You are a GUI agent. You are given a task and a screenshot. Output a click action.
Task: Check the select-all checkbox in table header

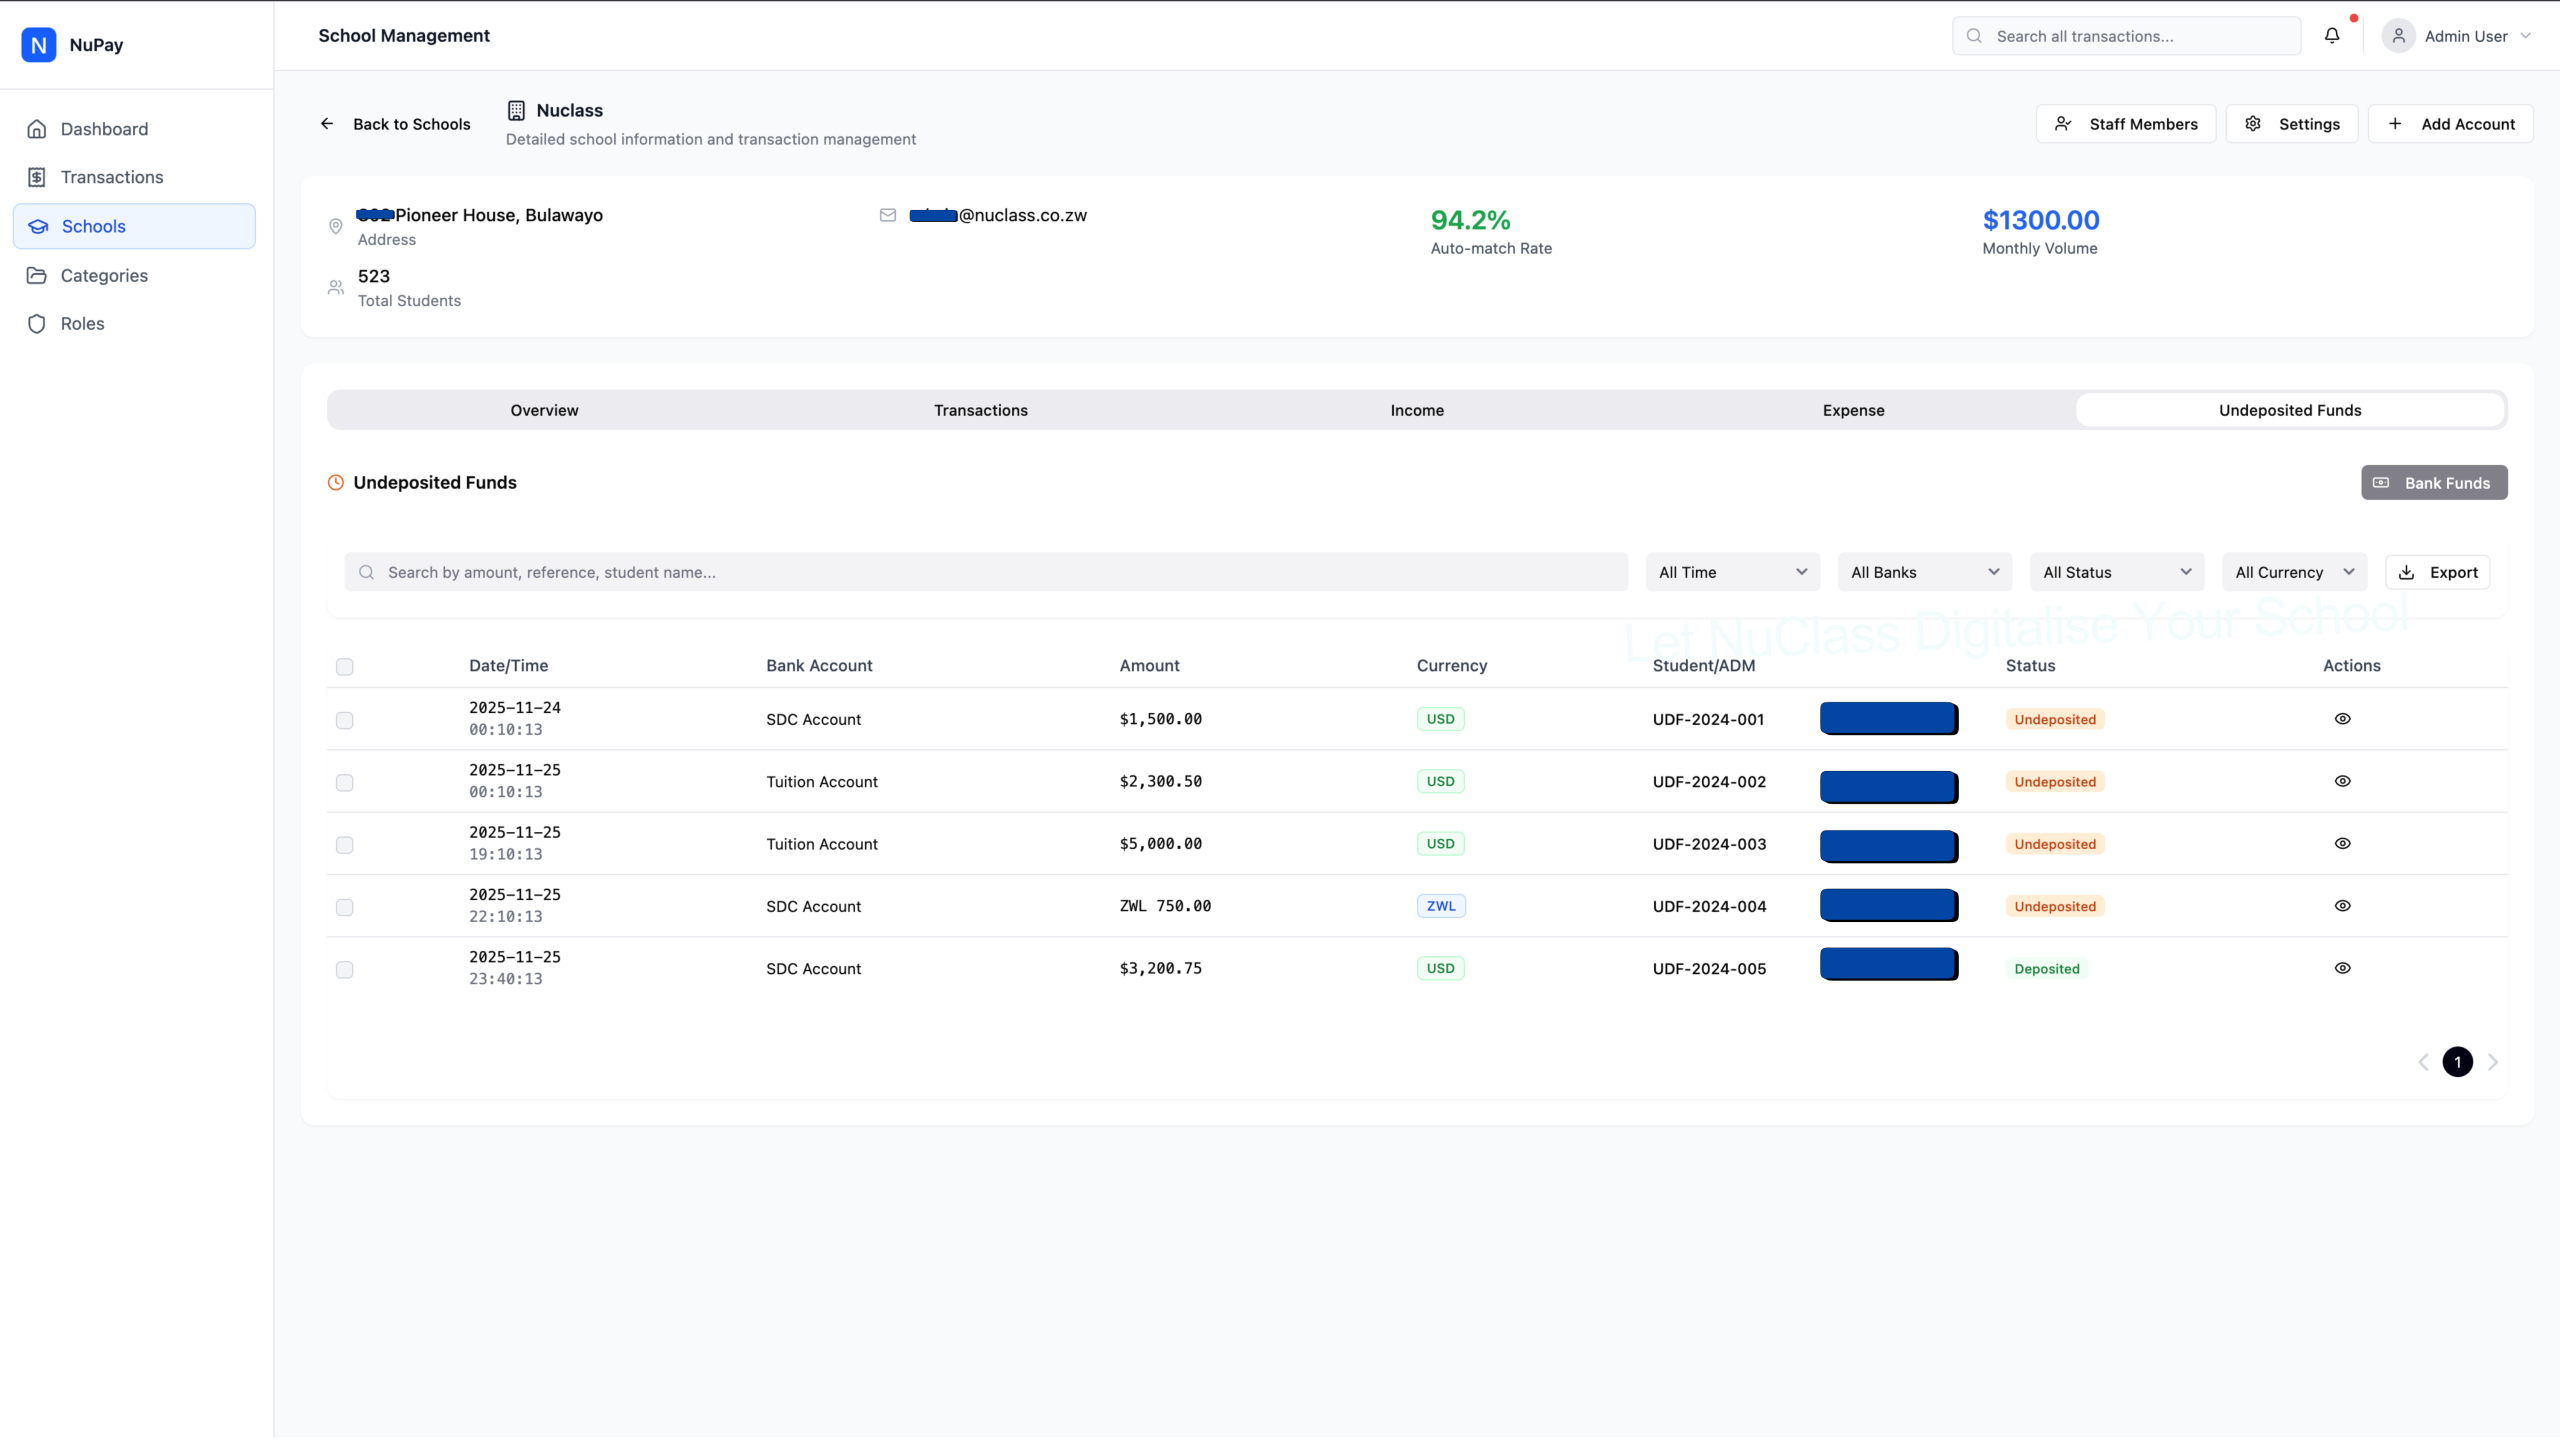344,667
